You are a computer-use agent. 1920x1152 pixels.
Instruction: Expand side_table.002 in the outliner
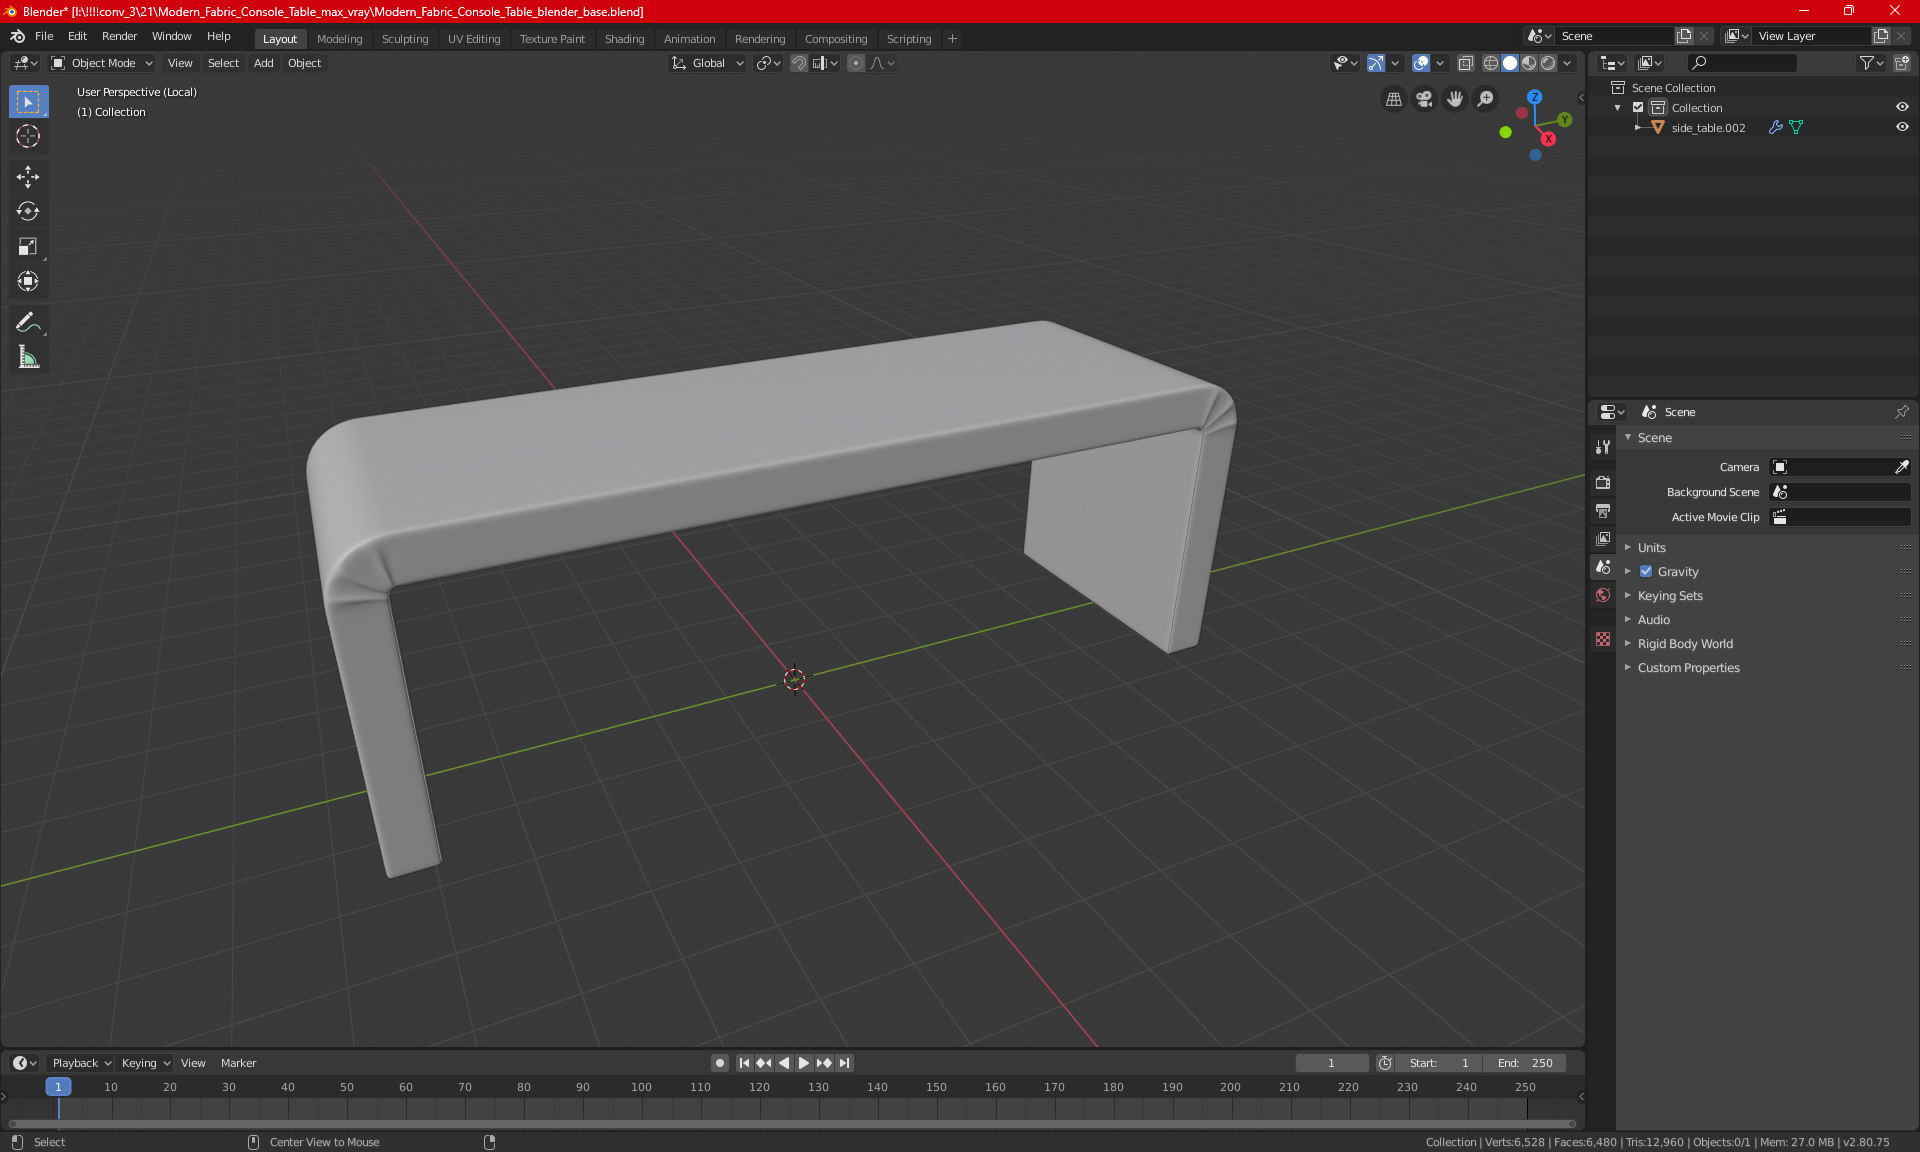pos(1637,128)
